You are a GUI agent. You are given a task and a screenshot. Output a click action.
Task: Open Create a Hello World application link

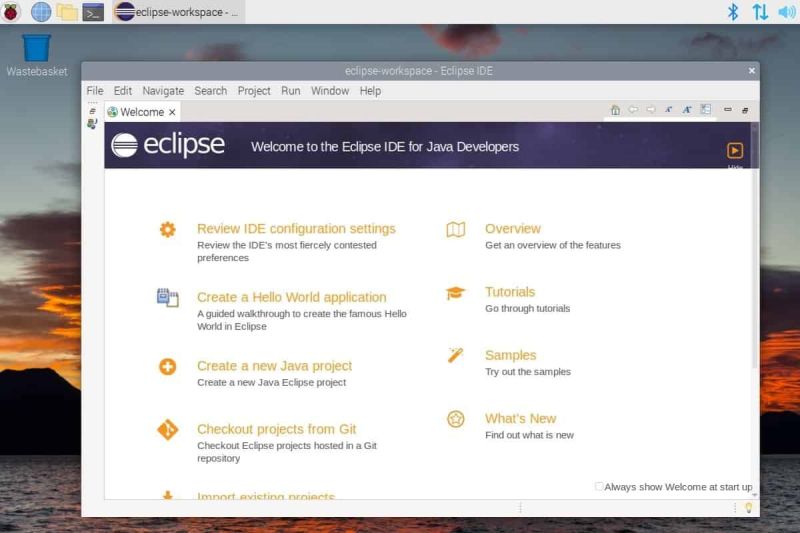coord(292,297)
